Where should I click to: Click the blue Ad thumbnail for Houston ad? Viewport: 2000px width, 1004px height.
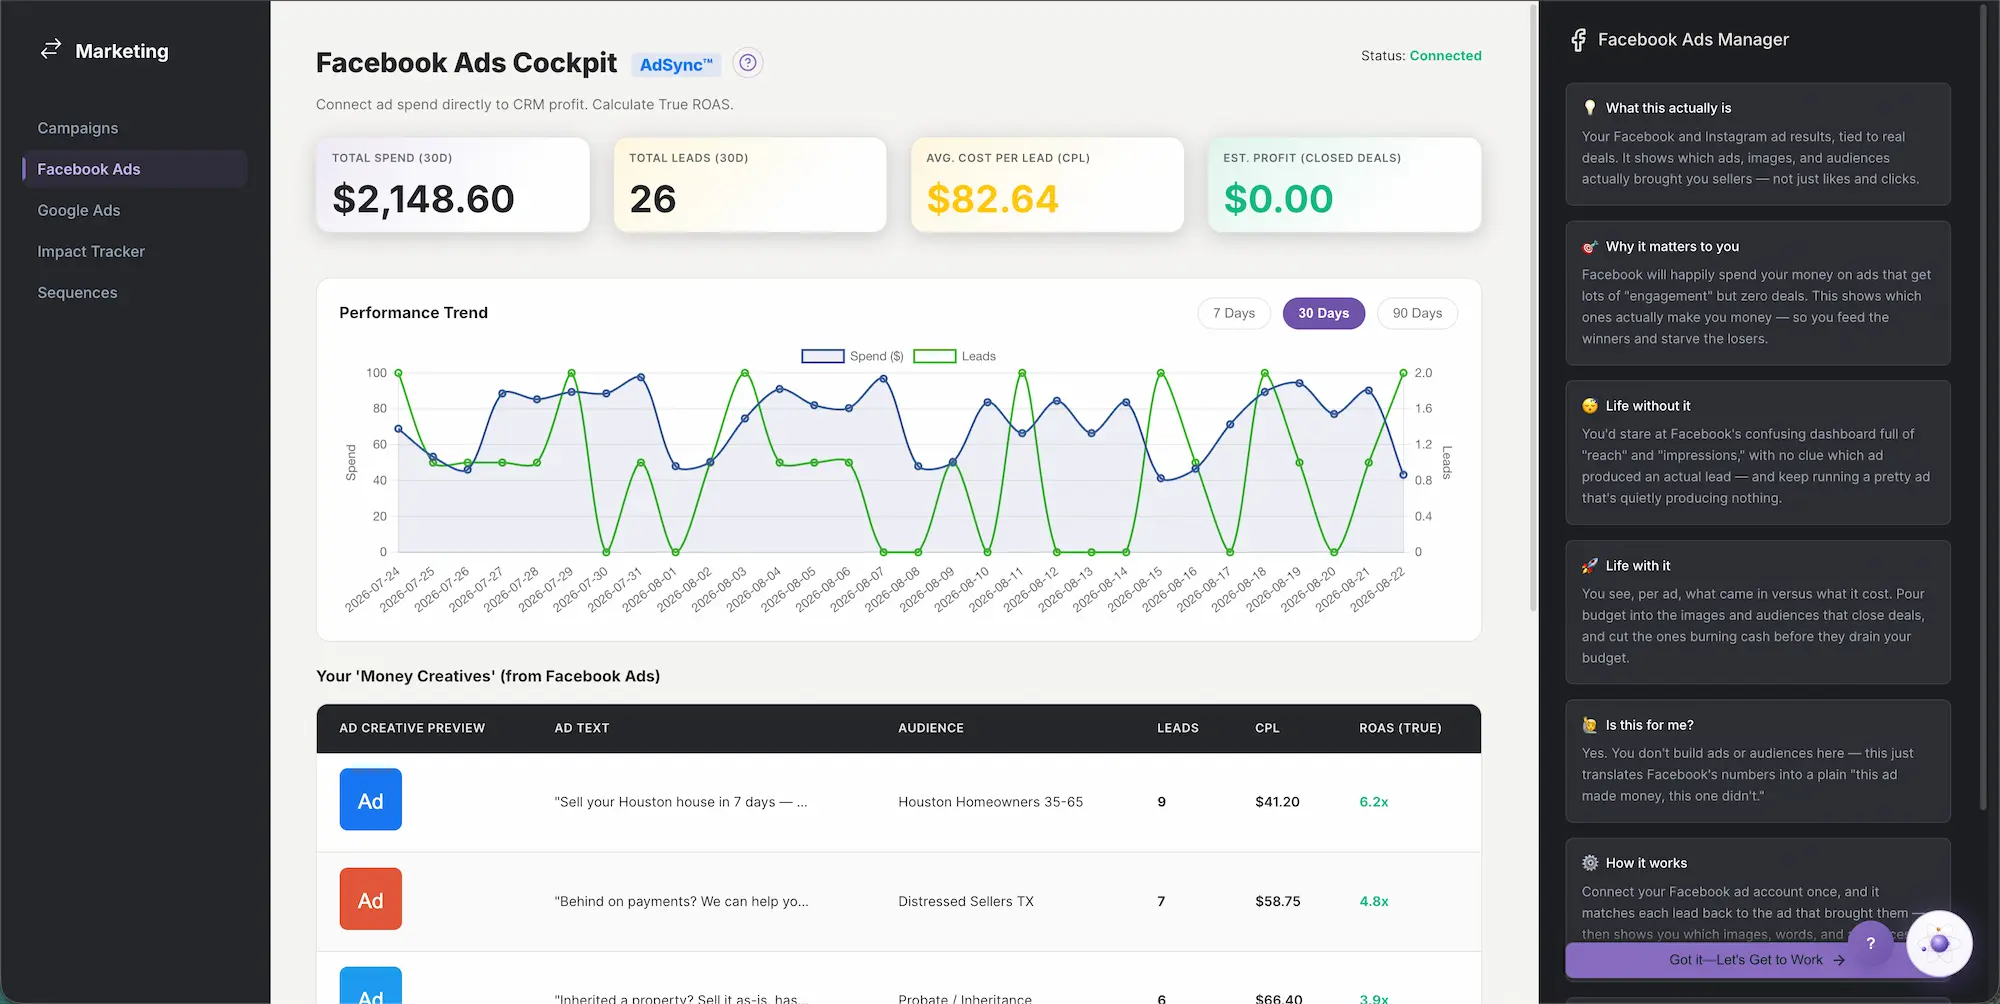[x=371, y=799]
